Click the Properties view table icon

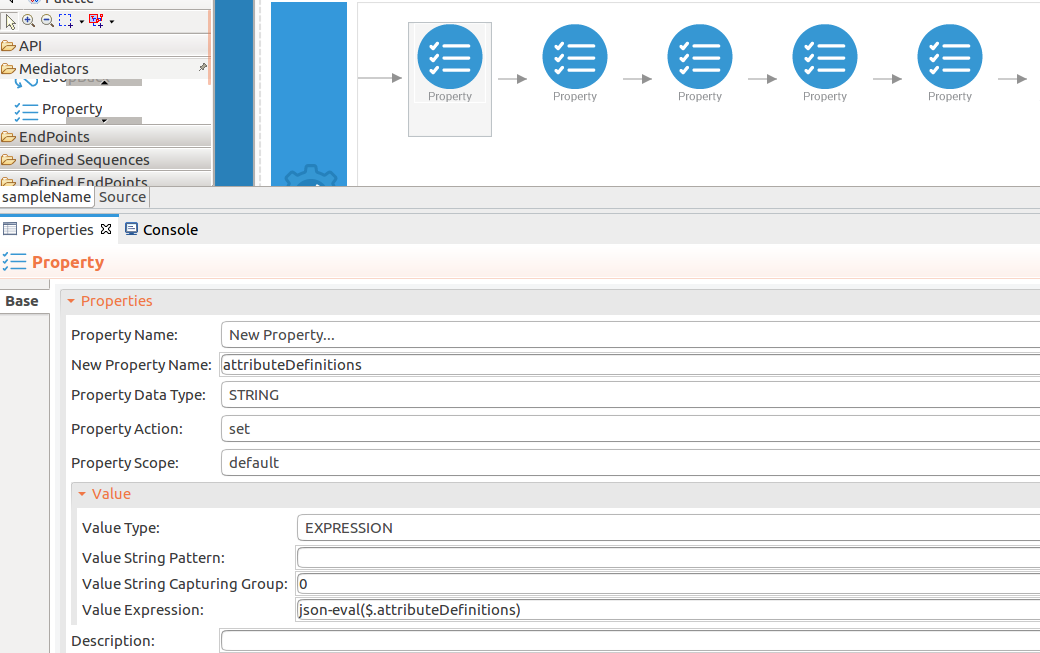(x=9, y=229)
